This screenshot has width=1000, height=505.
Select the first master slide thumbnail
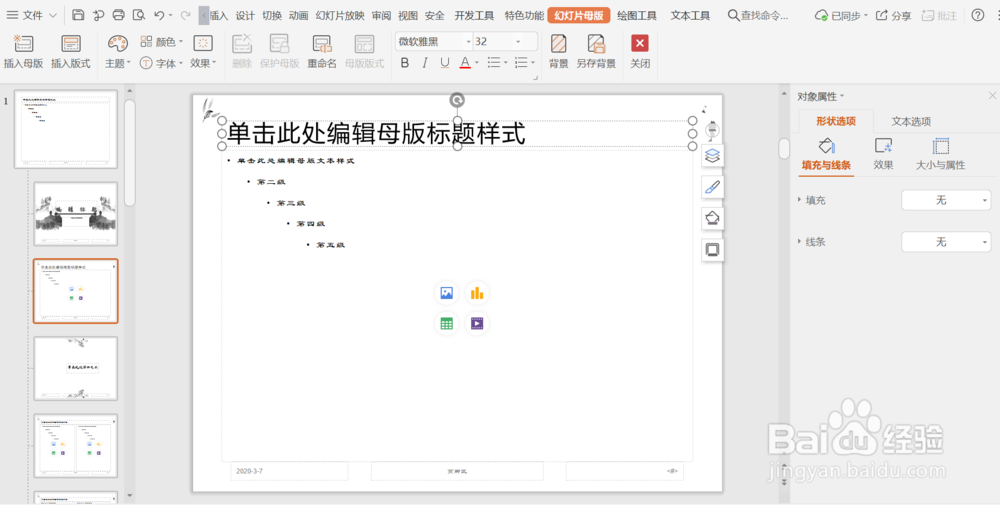tap(66, 129)
